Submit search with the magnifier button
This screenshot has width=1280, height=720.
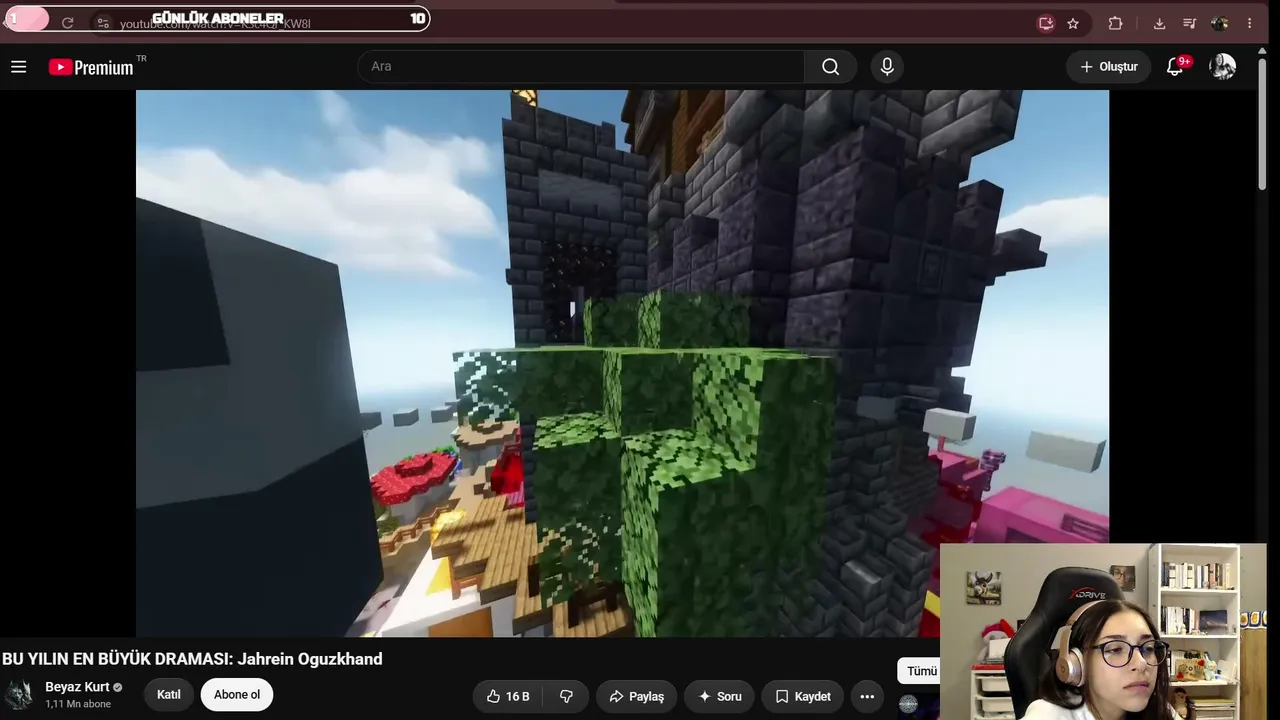point(830,67)
